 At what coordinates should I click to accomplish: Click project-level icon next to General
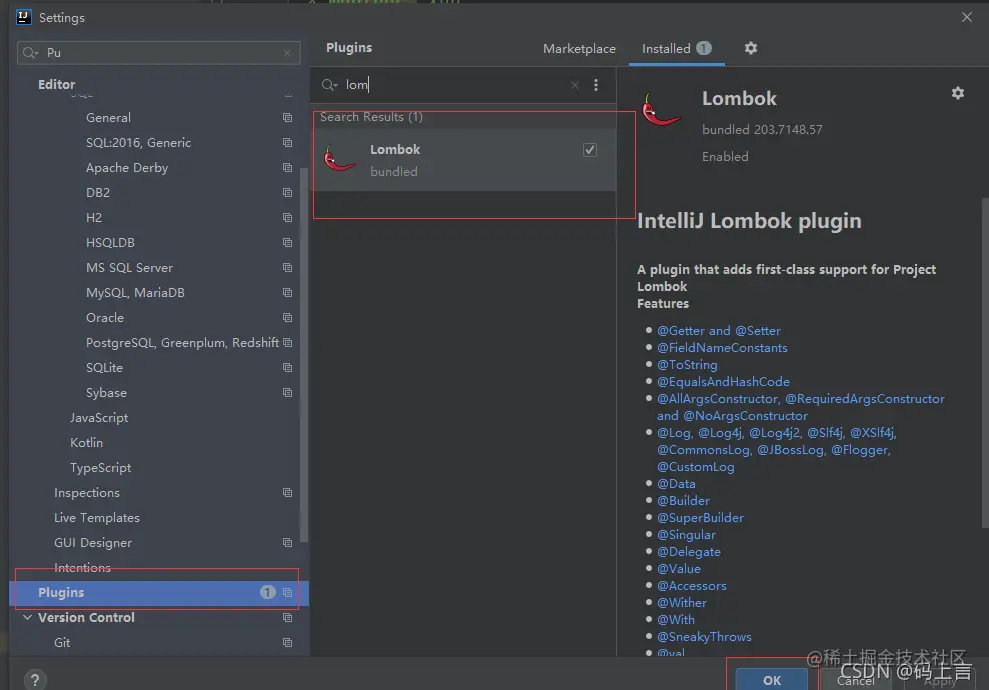[x=288, y=118]
